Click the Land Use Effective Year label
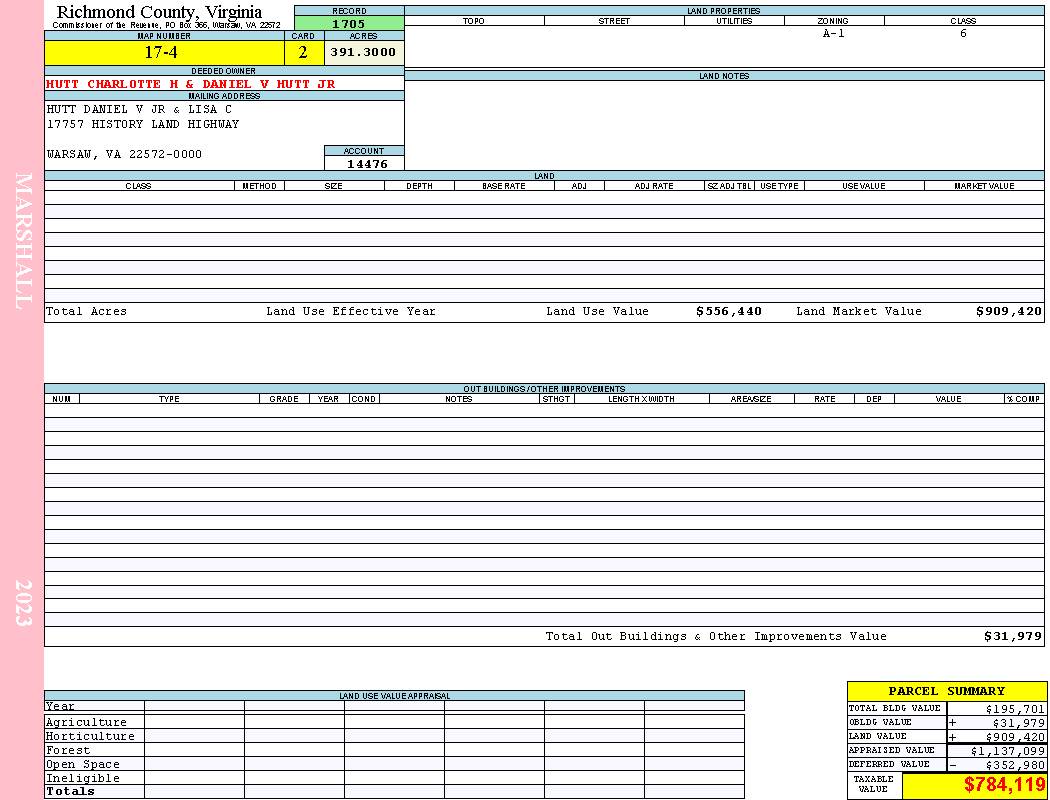Image resolution: width=1050 pixels, height=800 pixels. 350,311
